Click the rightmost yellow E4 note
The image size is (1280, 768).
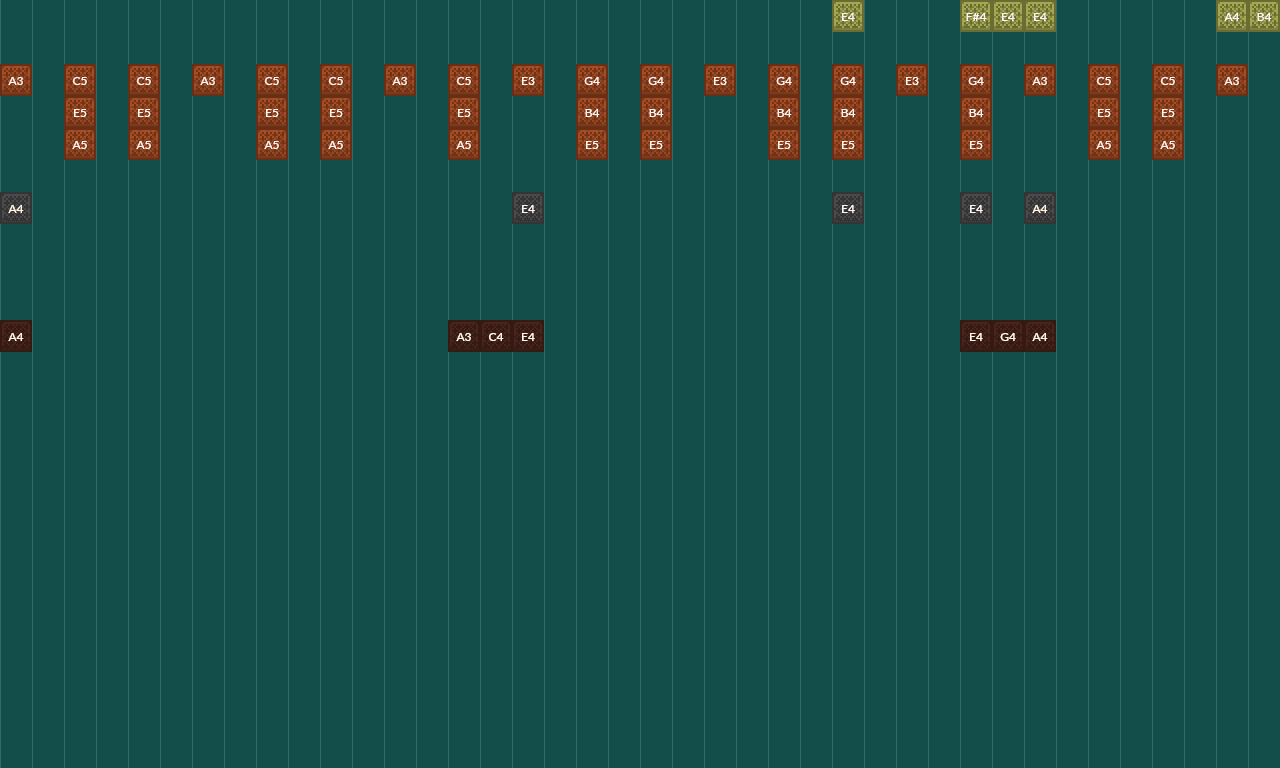1040,16
